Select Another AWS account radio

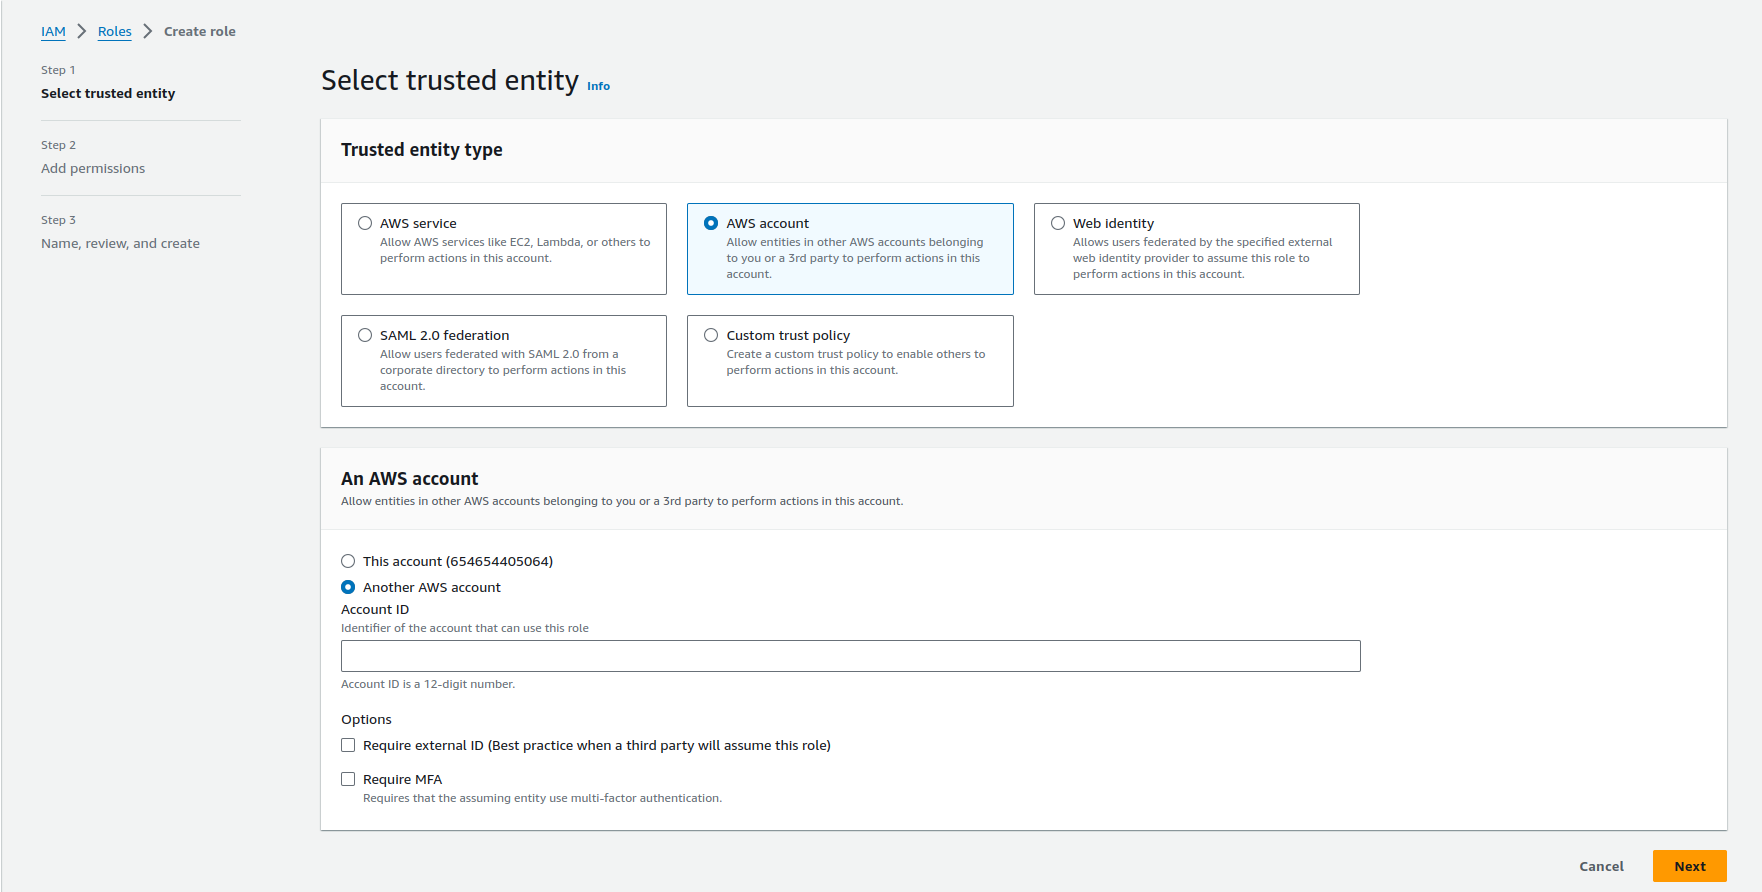(348, 587)
